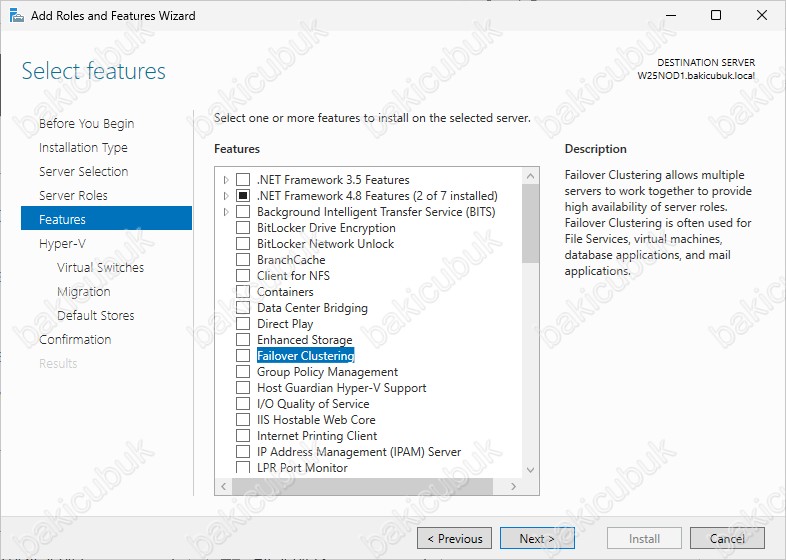This screenshot has height=560, width=786.
Task: Check the Group Policy Management checkbox
Action: point(243,371)
